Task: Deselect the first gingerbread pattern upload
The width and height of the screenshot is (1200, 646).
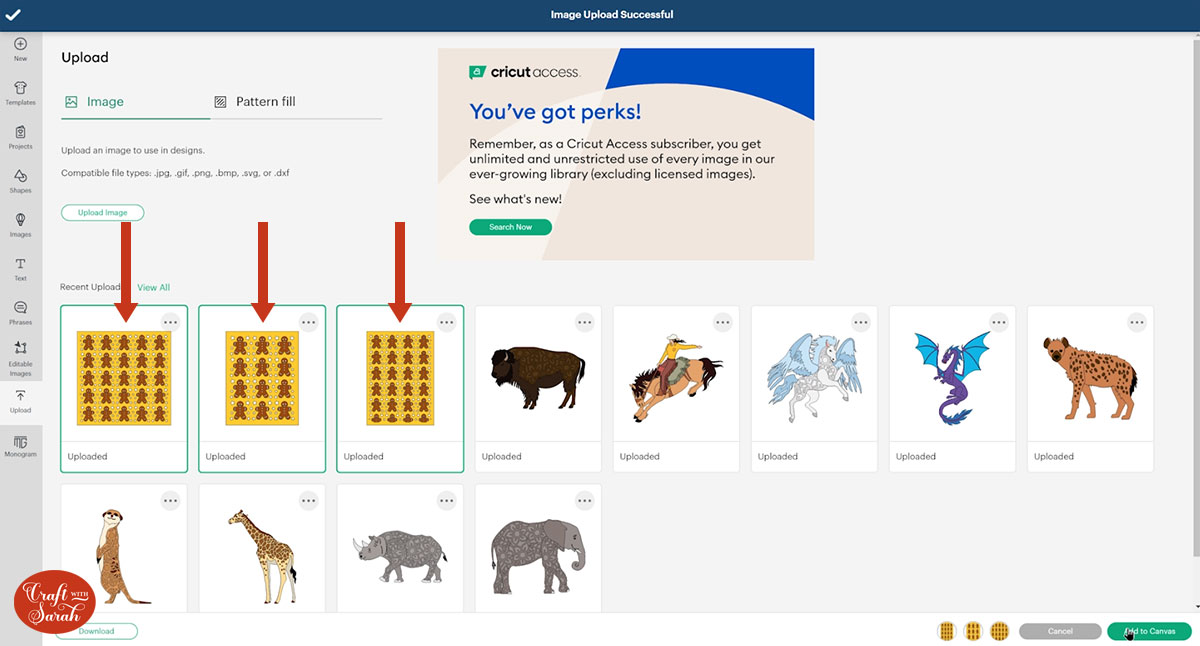Action: pos(124,378)
